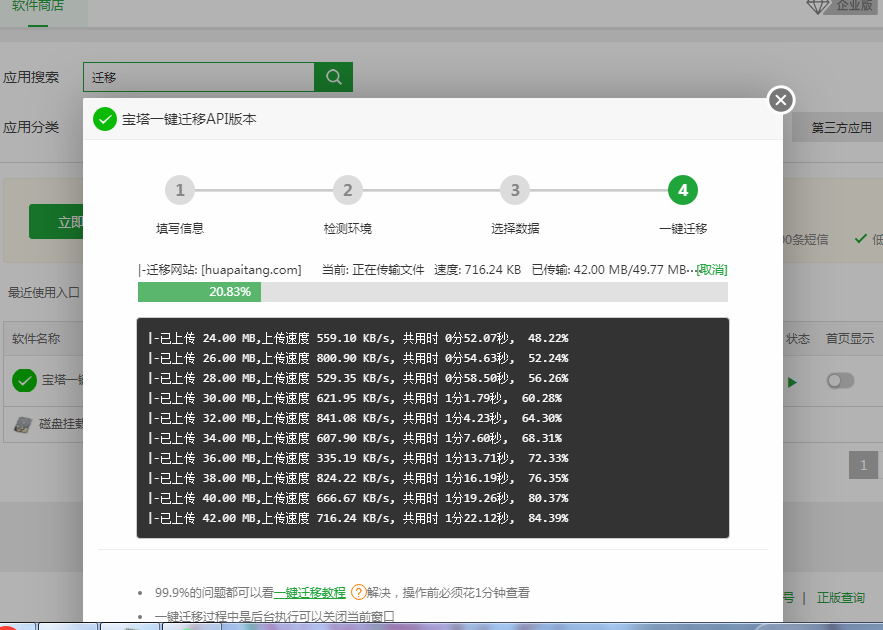Click the 最近使用入口 label
Viewport: 883px width, 630px height.
click(43, 292)
